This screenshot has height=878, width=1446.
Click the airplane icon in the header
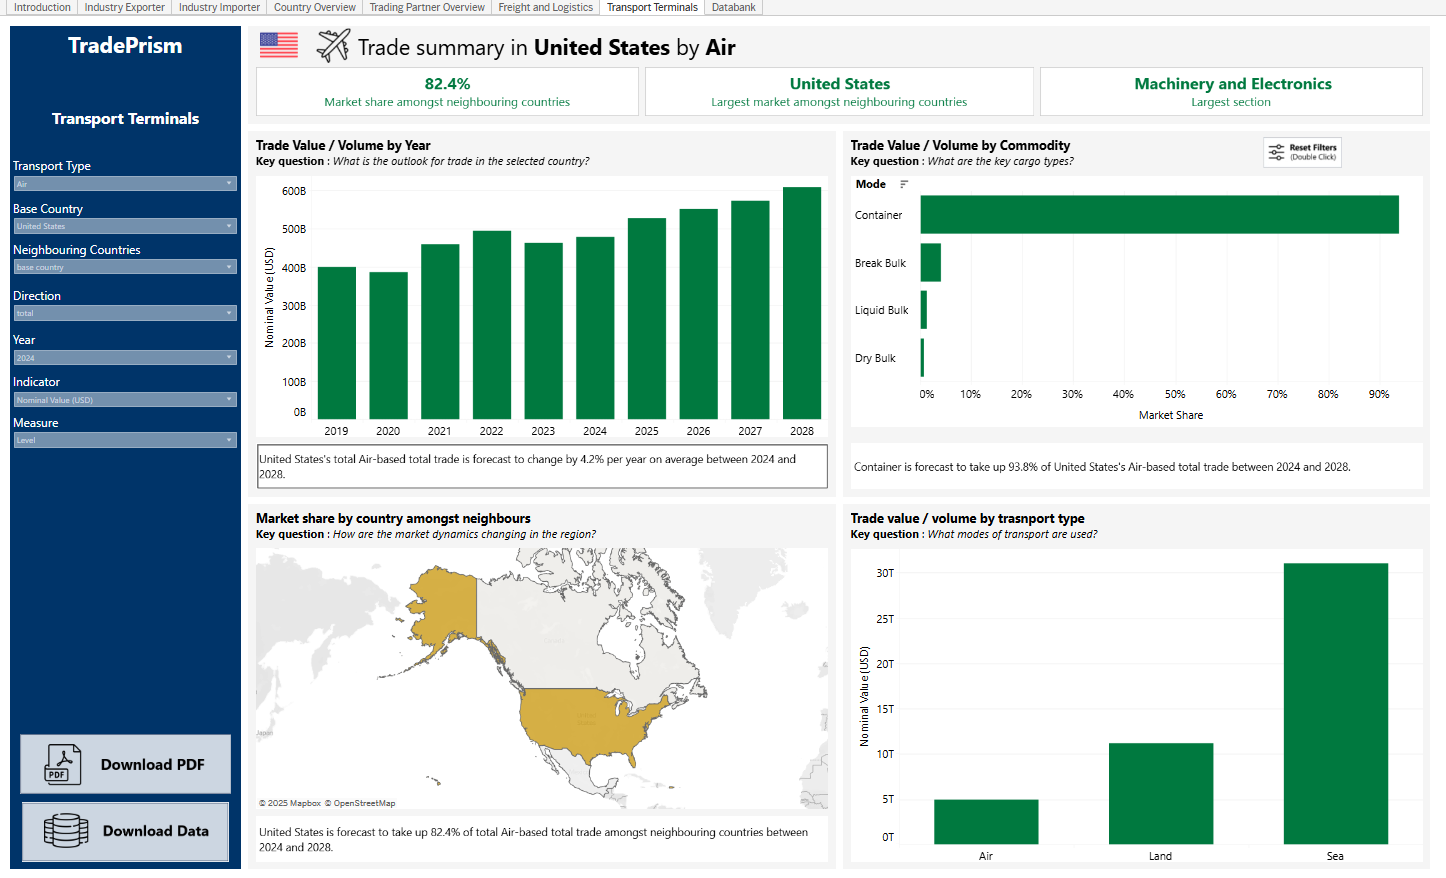pos(333,46)
